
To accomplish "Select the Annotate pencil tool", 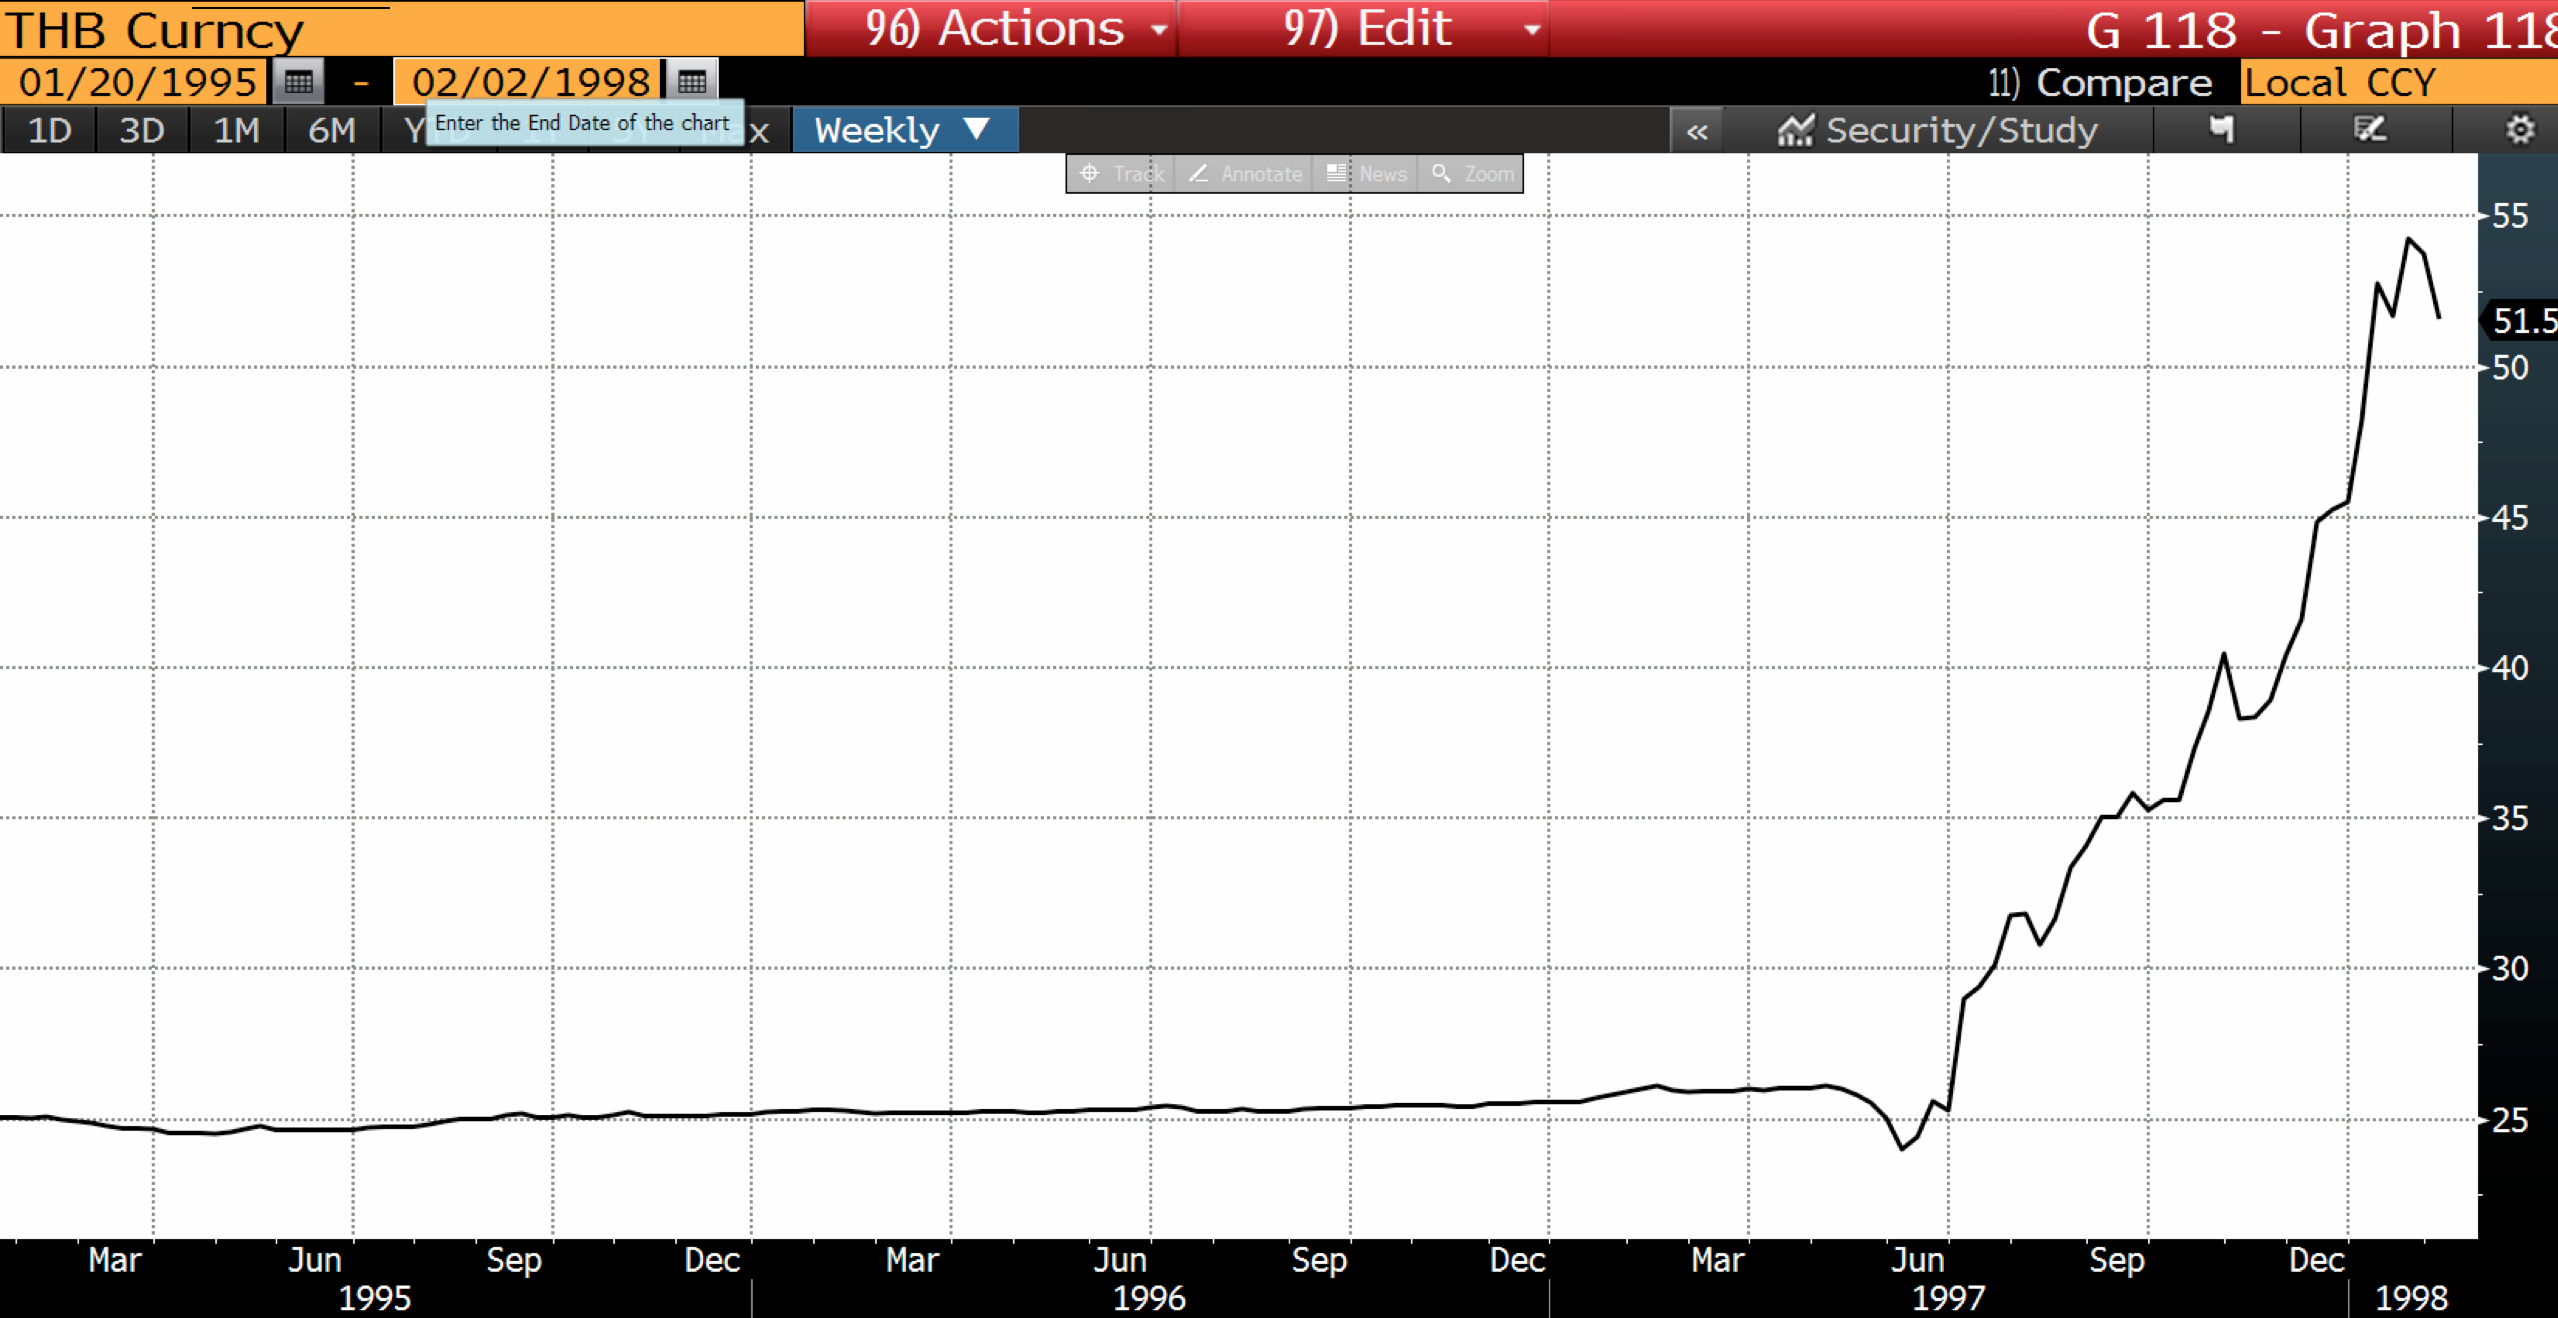I will tap(1245, 174).
